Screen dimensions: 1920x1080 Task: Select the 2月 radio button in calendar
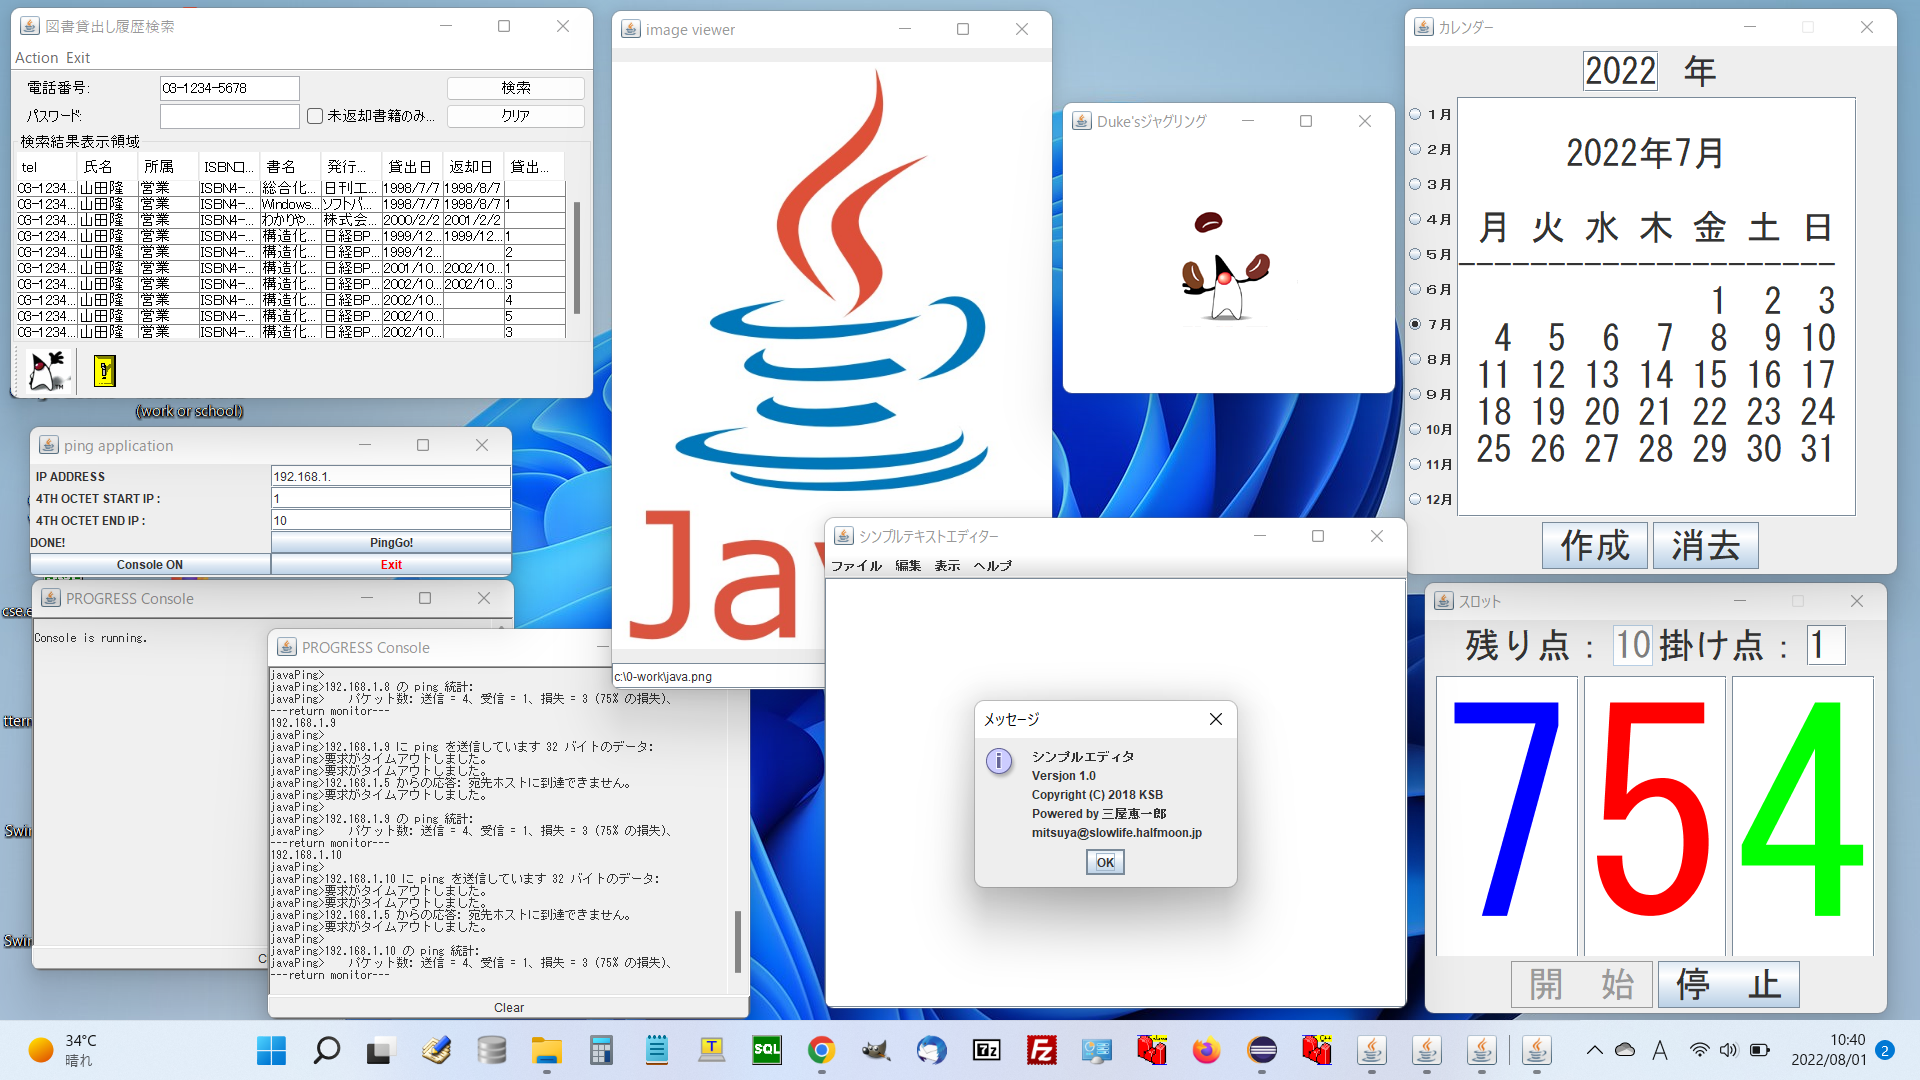[x=1415, y=149]
